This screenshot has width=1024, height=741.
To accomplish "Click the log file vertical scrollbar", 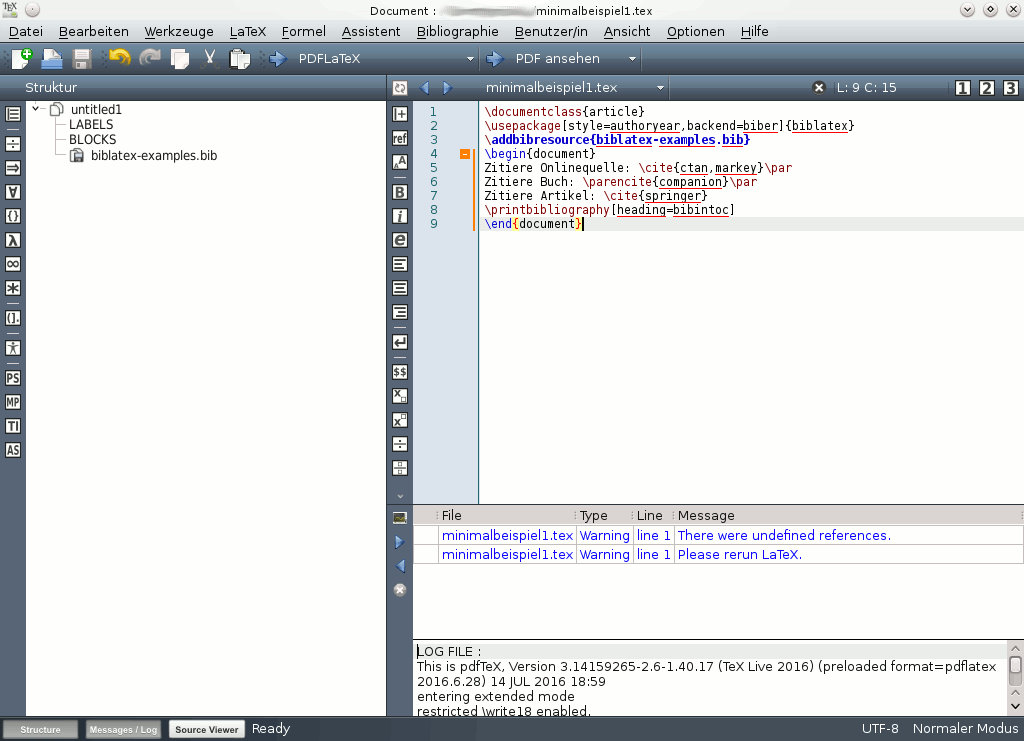I will tap(1015, 678).
